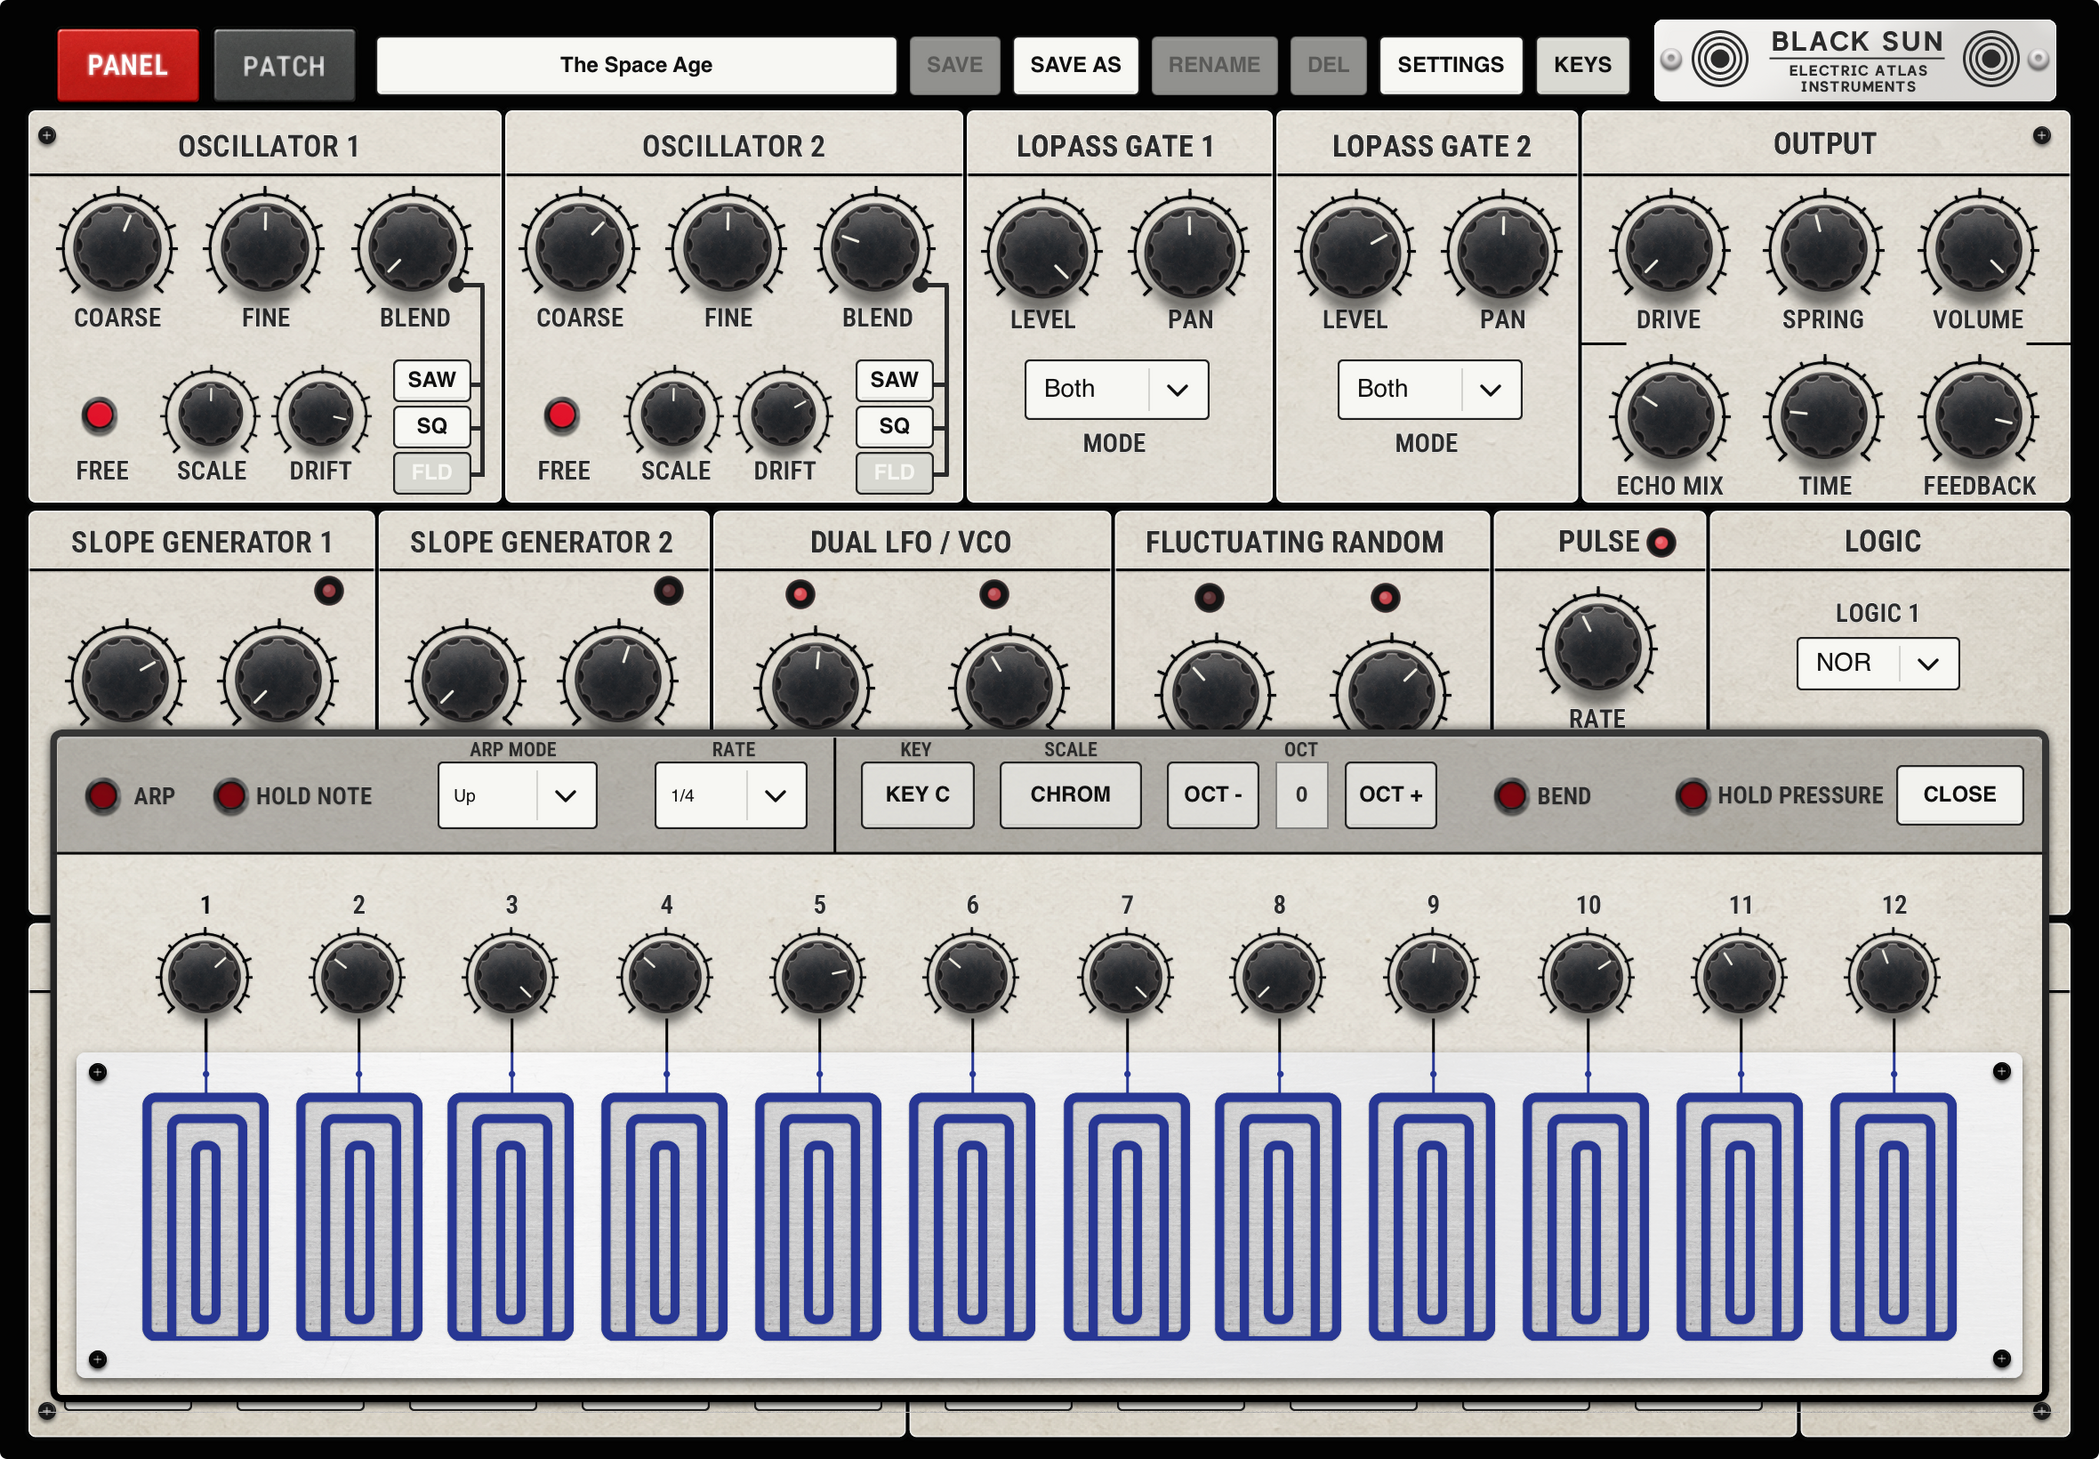This screenshot has width=2099, height=1459.
Task: Click the Pulse indicator LED
Action: pyautogui.click(x=1662, y=543)
